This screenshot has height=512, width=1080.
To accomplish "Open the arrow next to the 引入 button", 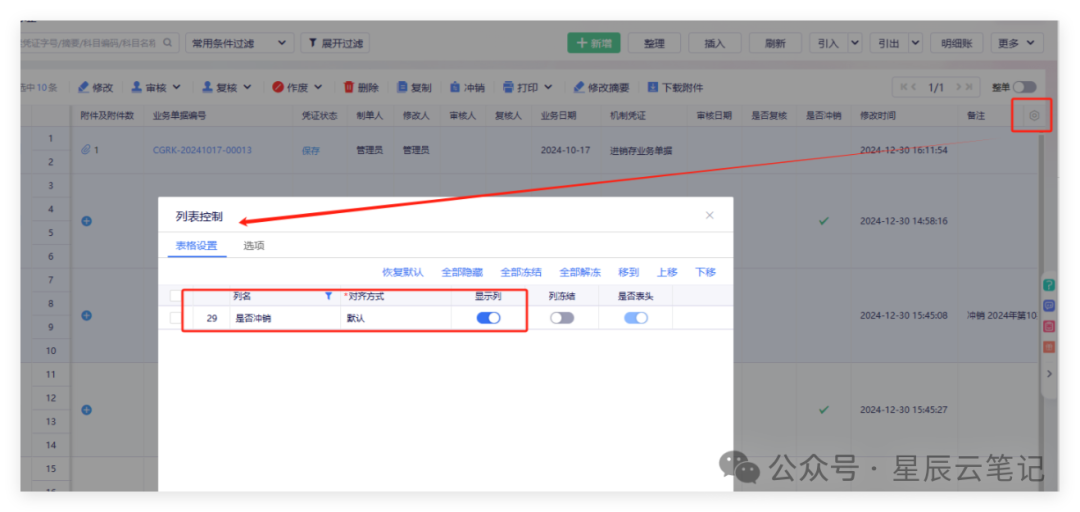I will (x=855, y=43).
